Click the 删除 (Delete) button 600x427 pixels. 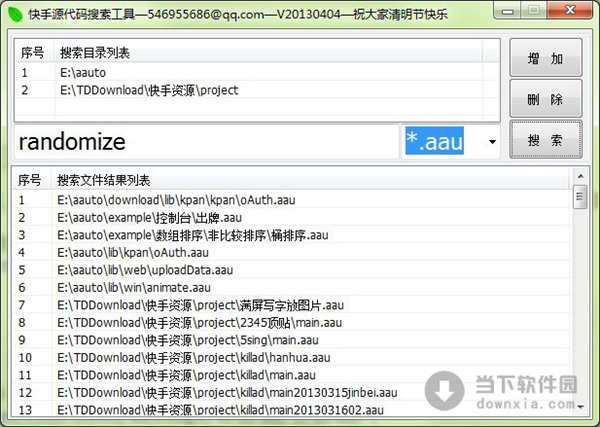(x=546, y=100)
